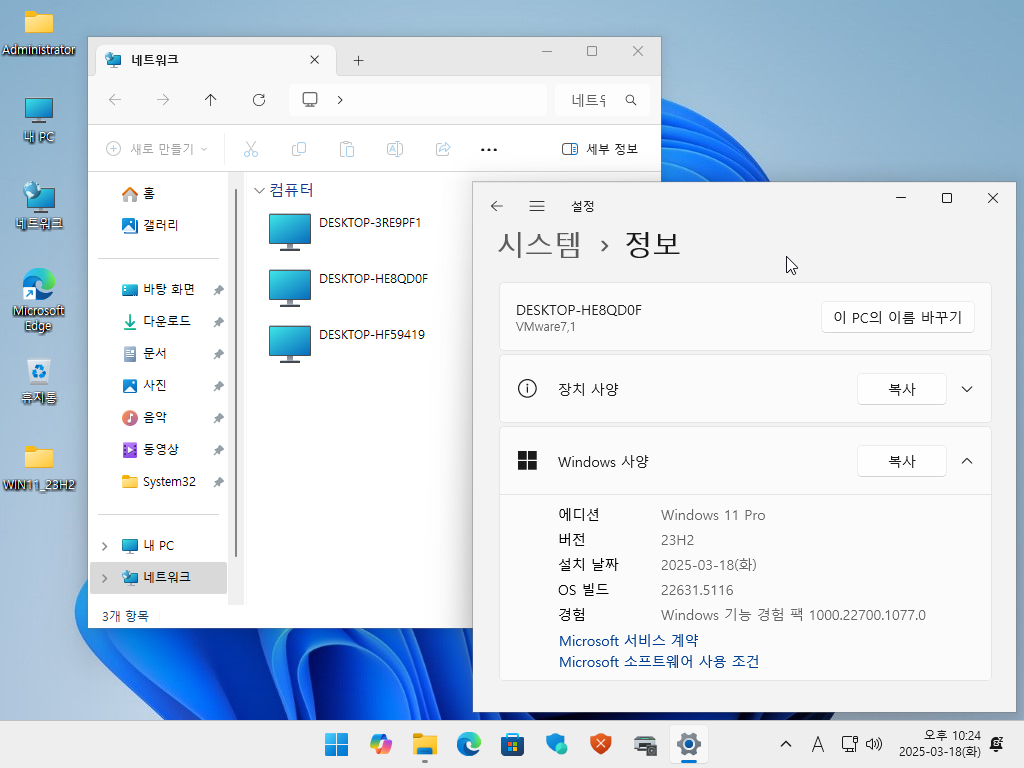Click 이 PC의 이름 바꾸기 button
Screen dimensions: 1024x768
tap(897, 317)
